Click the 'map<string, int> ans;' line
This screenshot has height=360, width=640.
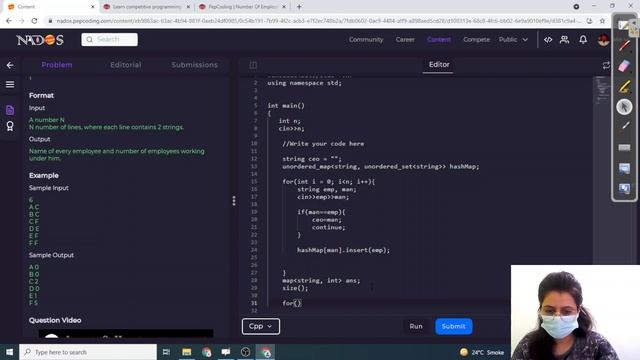pos(321,280)
